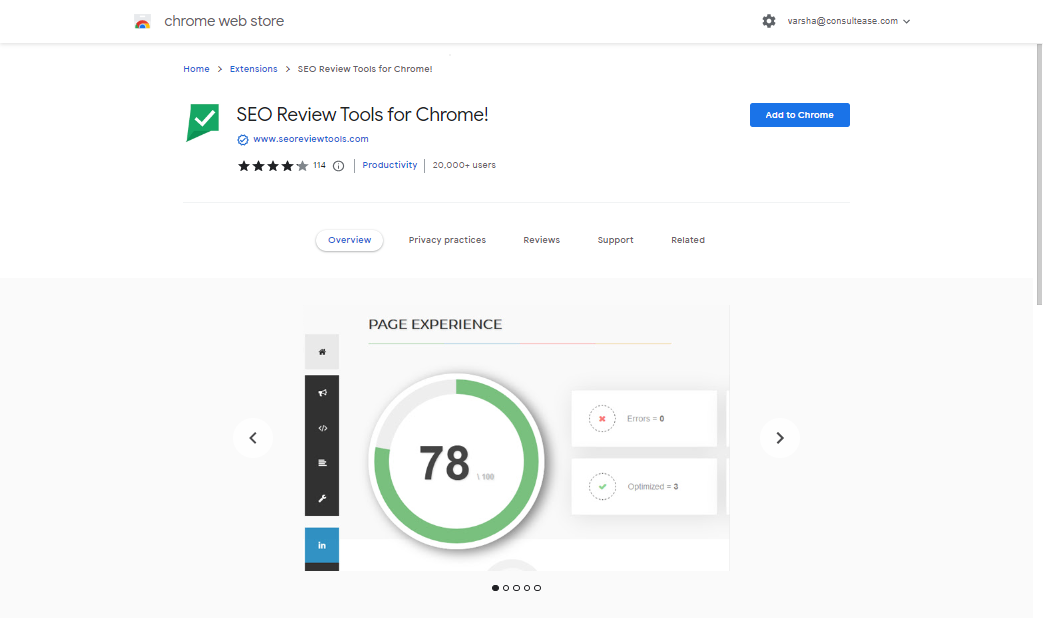This screenshot has height=640, width=1043.
Task: Open the Productivity category link
Action: 390,165
